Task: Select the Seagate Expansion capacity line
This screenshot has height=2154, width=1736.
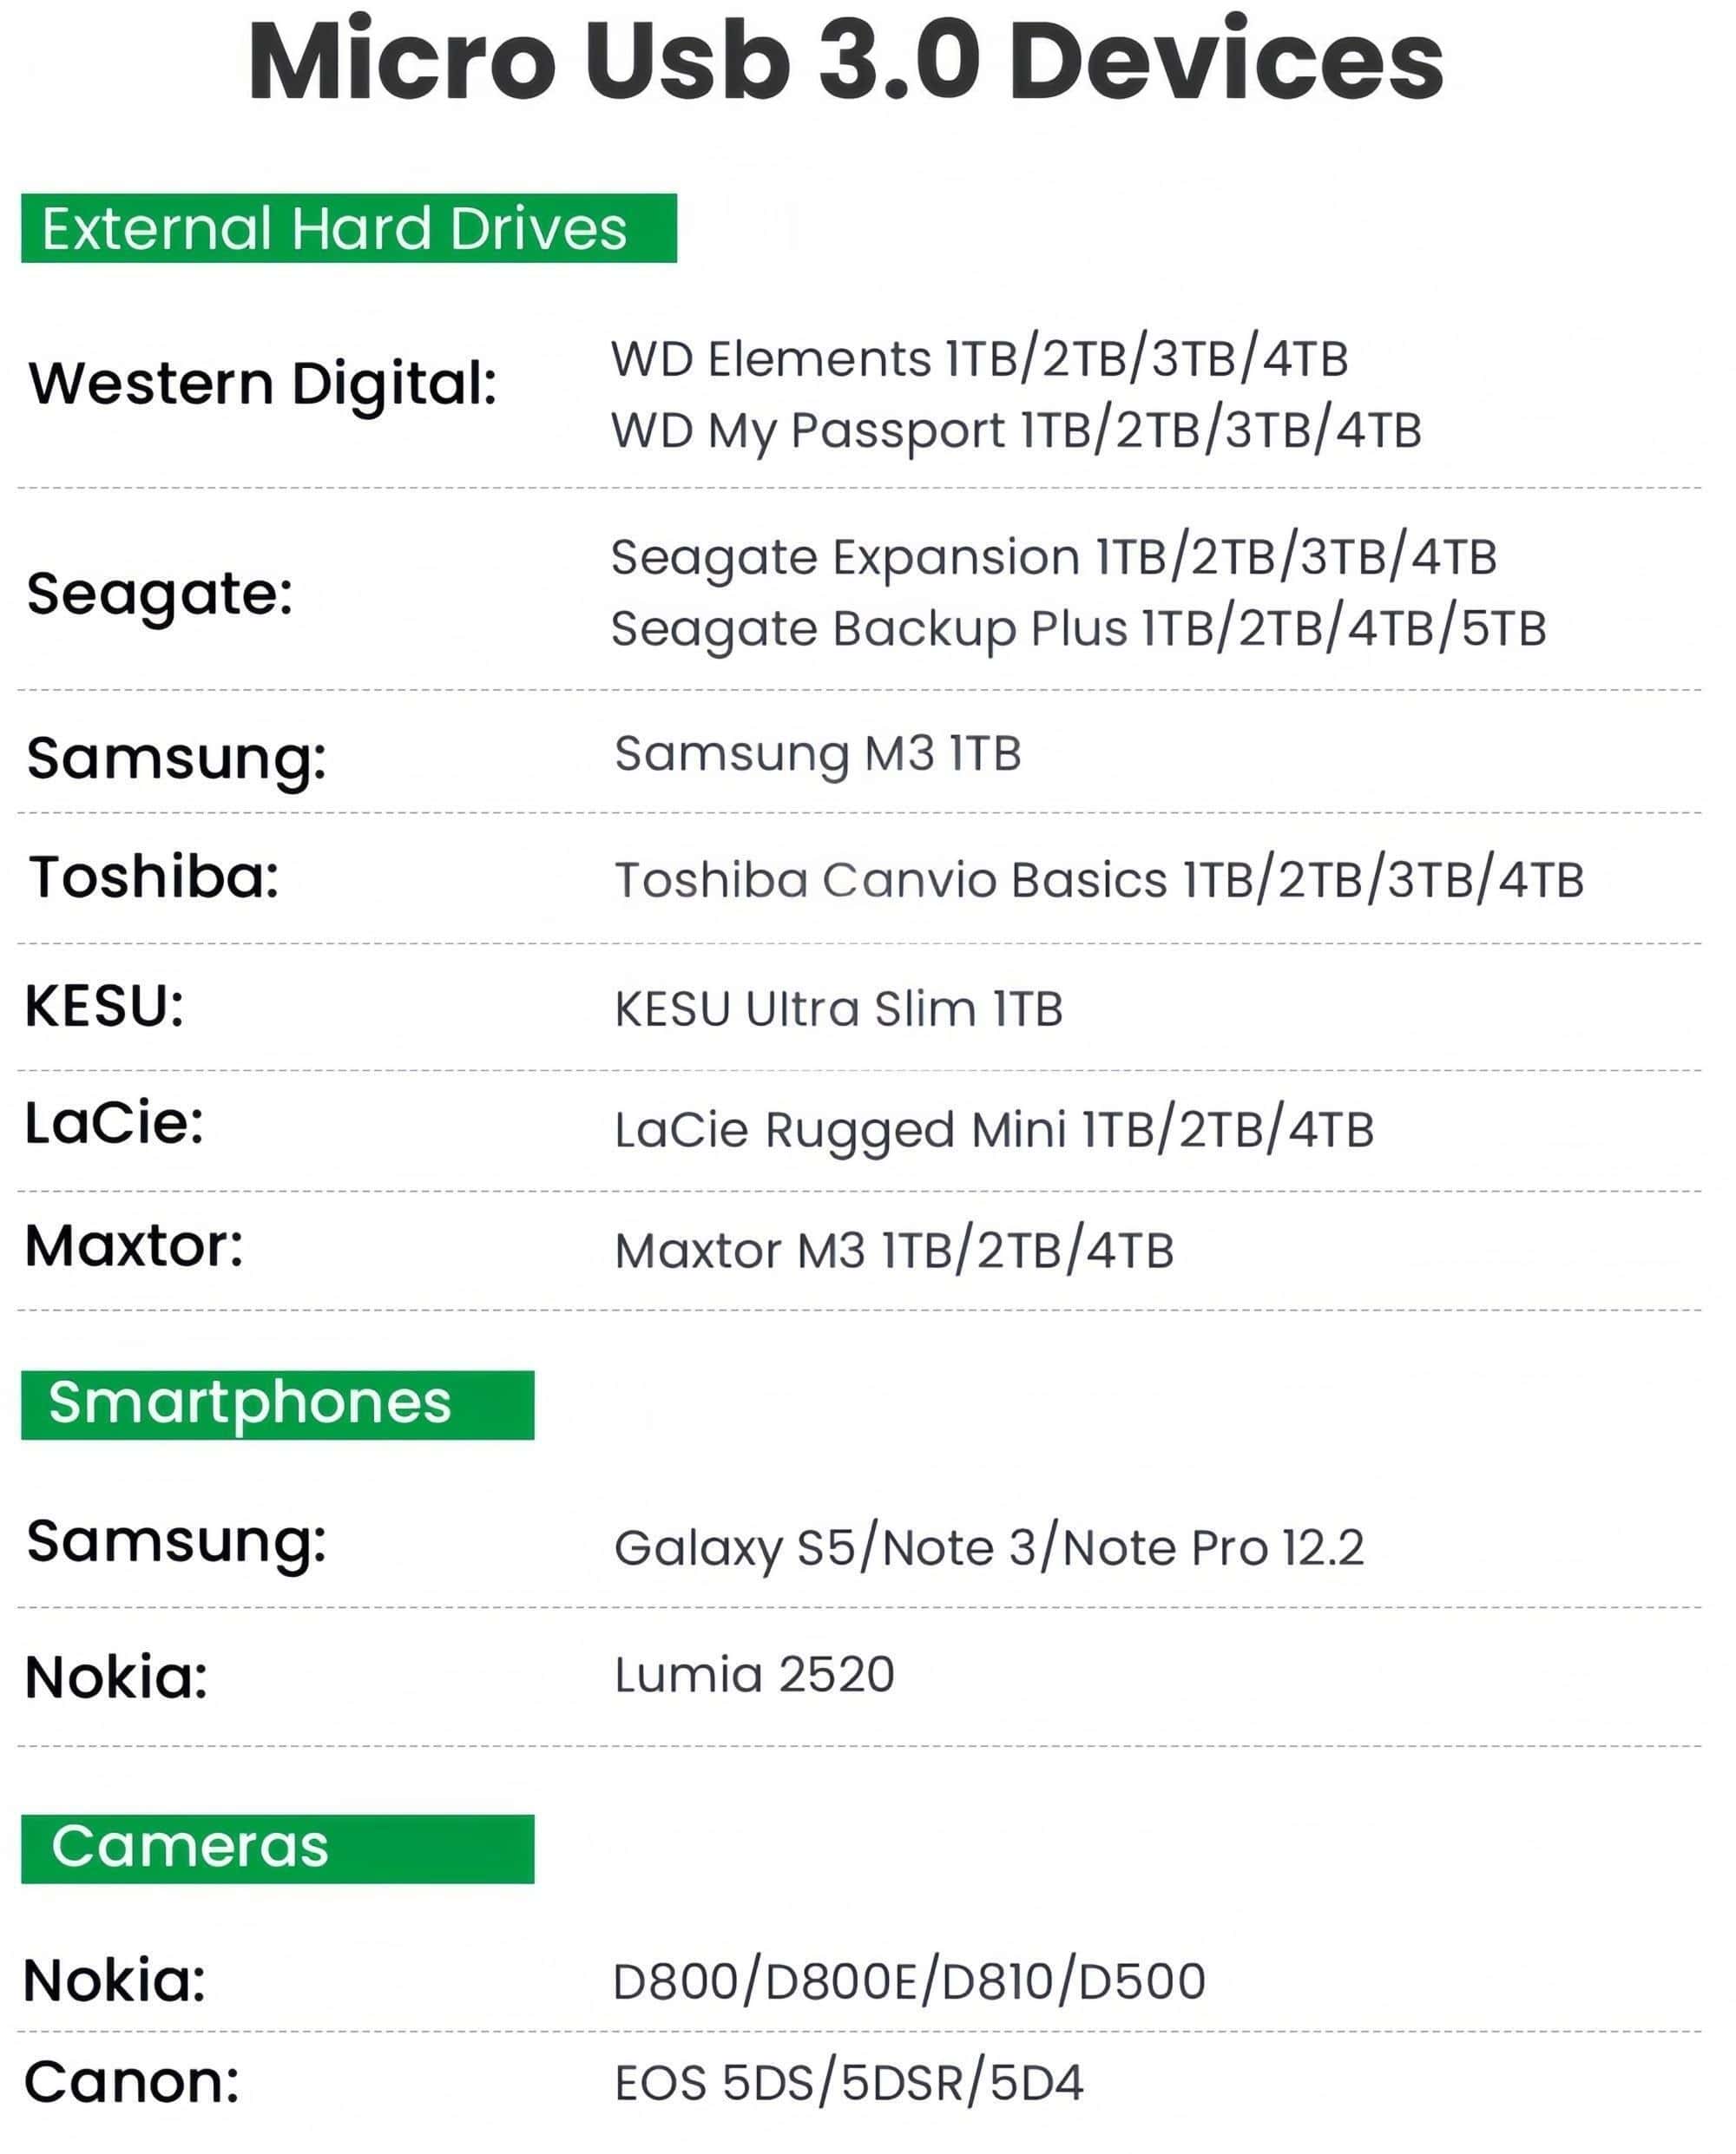Action: 1053,557
